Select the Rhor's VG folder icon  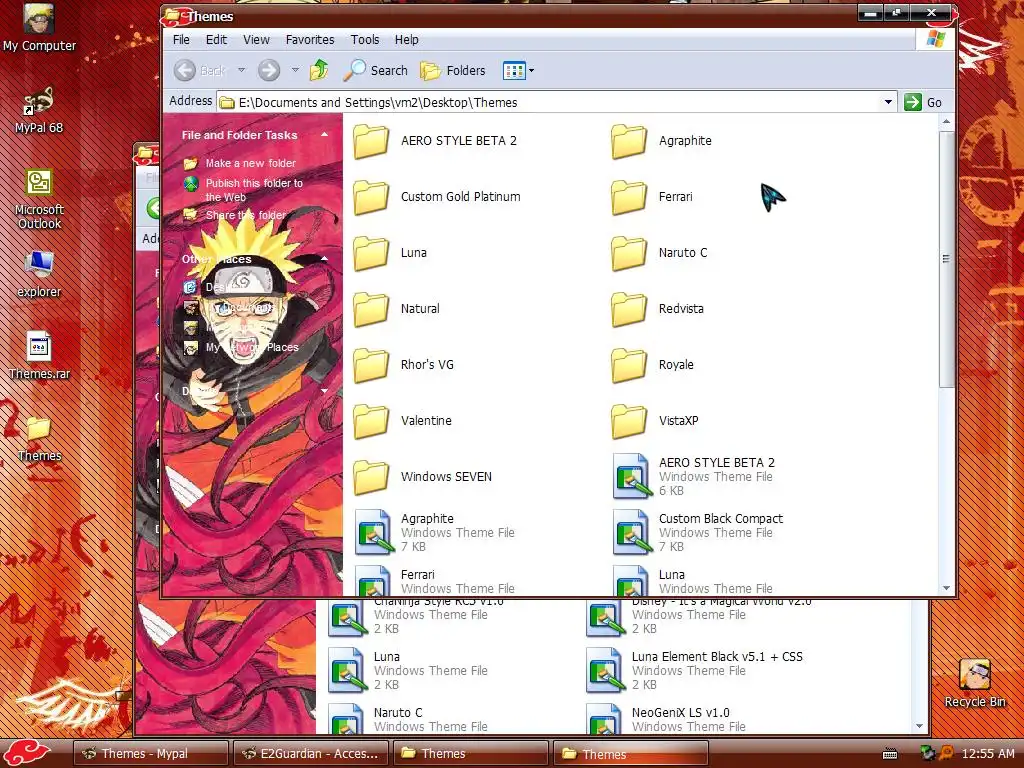[371, 365]
